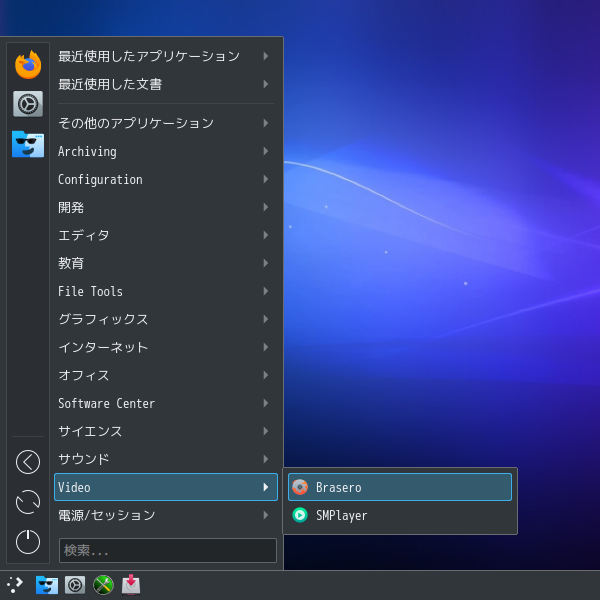Expand arrow next to File Tools
Viewport: 600px width, 600px height.
pyautogui.click(x=266, y=291)
